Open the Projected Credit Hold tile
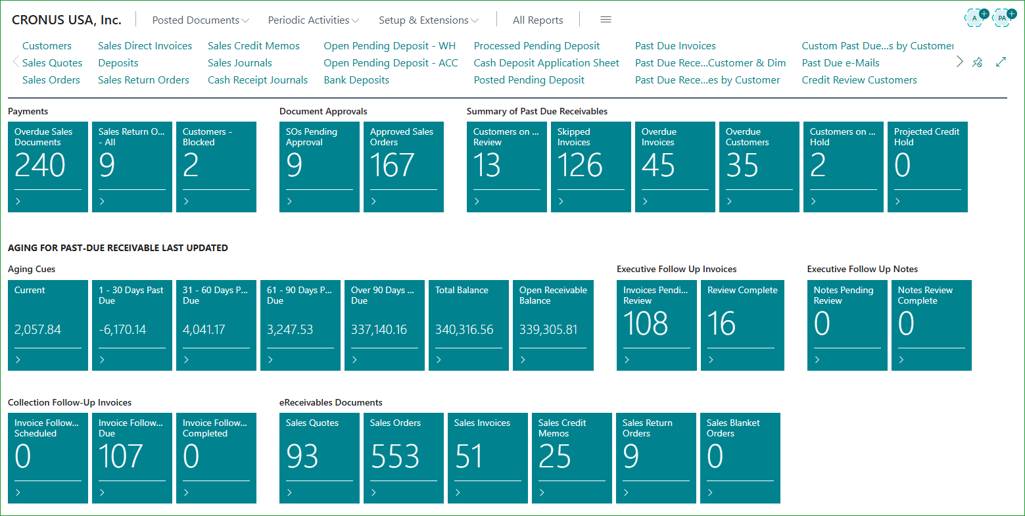This screenshot has width=1025, height=516. coord(928,167)
